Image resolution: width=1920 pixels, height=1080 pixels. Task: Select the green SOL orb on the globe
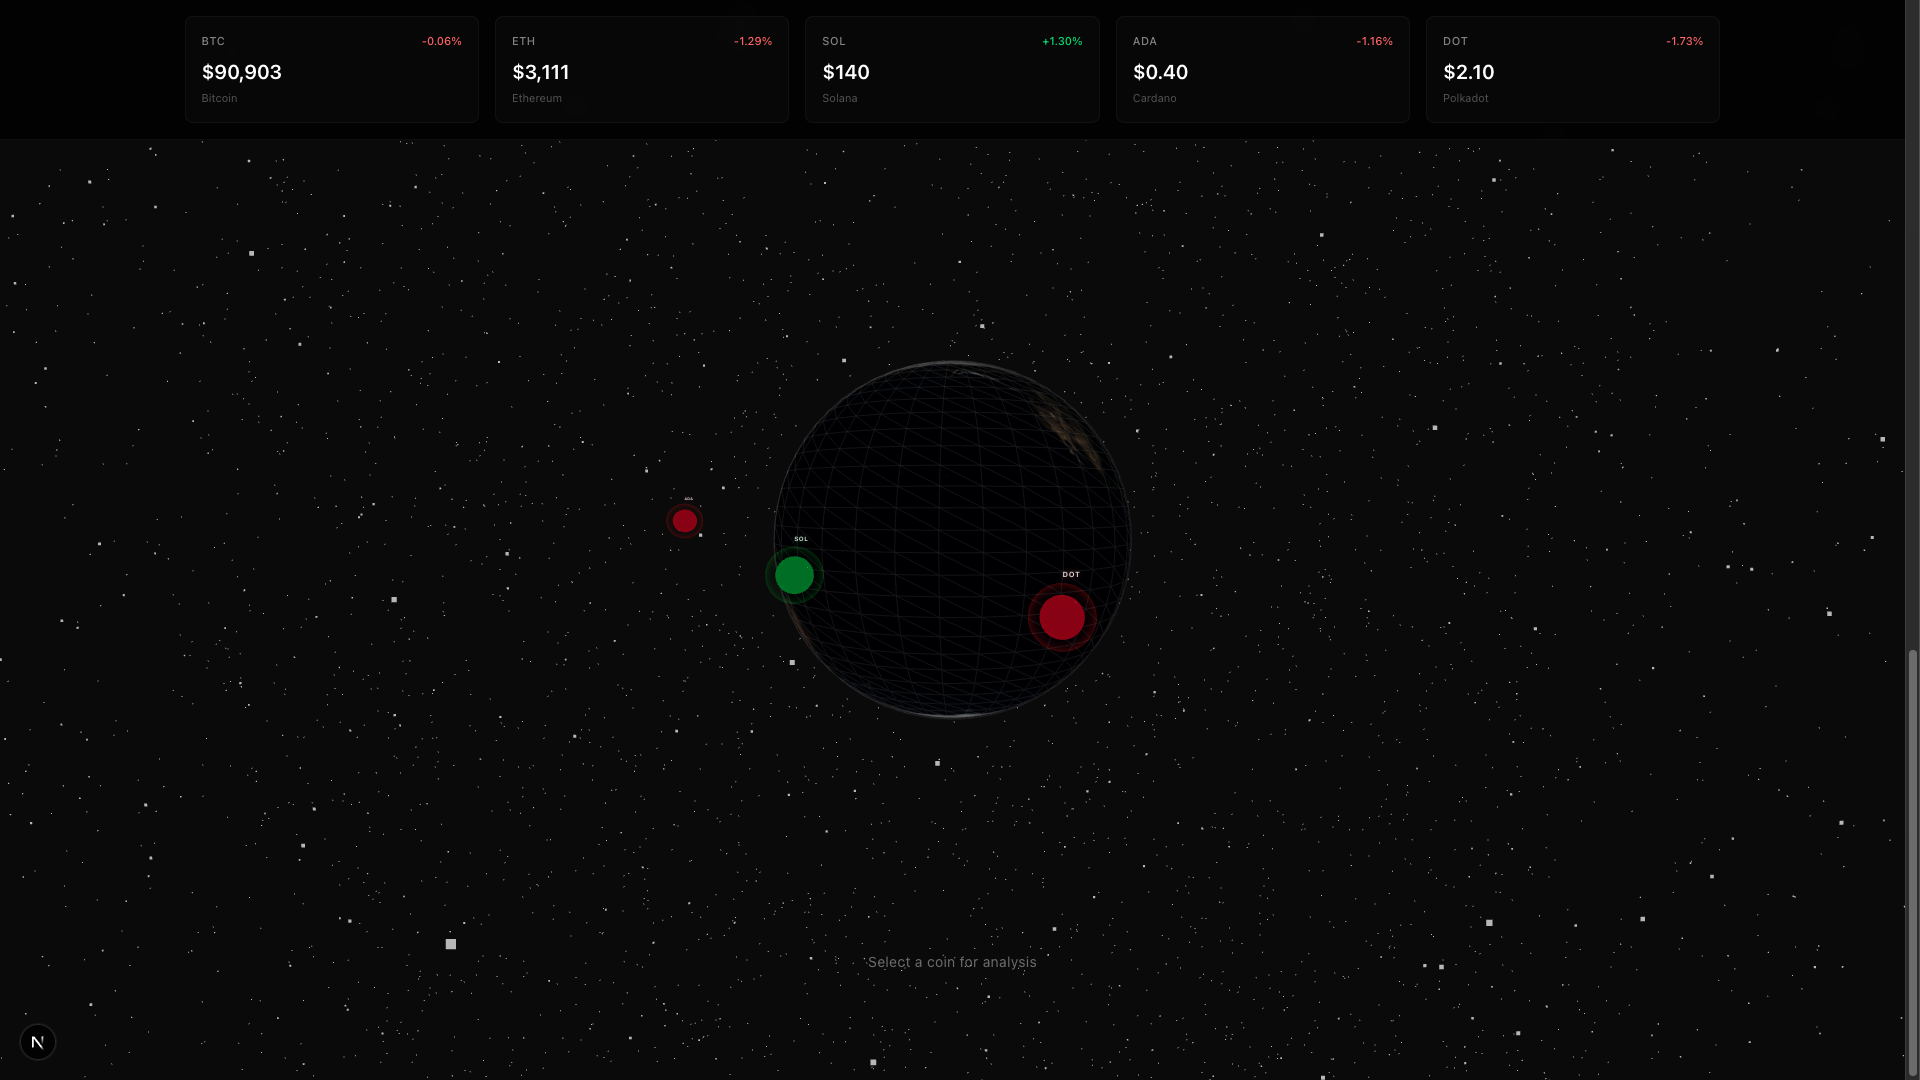[794, 575]
